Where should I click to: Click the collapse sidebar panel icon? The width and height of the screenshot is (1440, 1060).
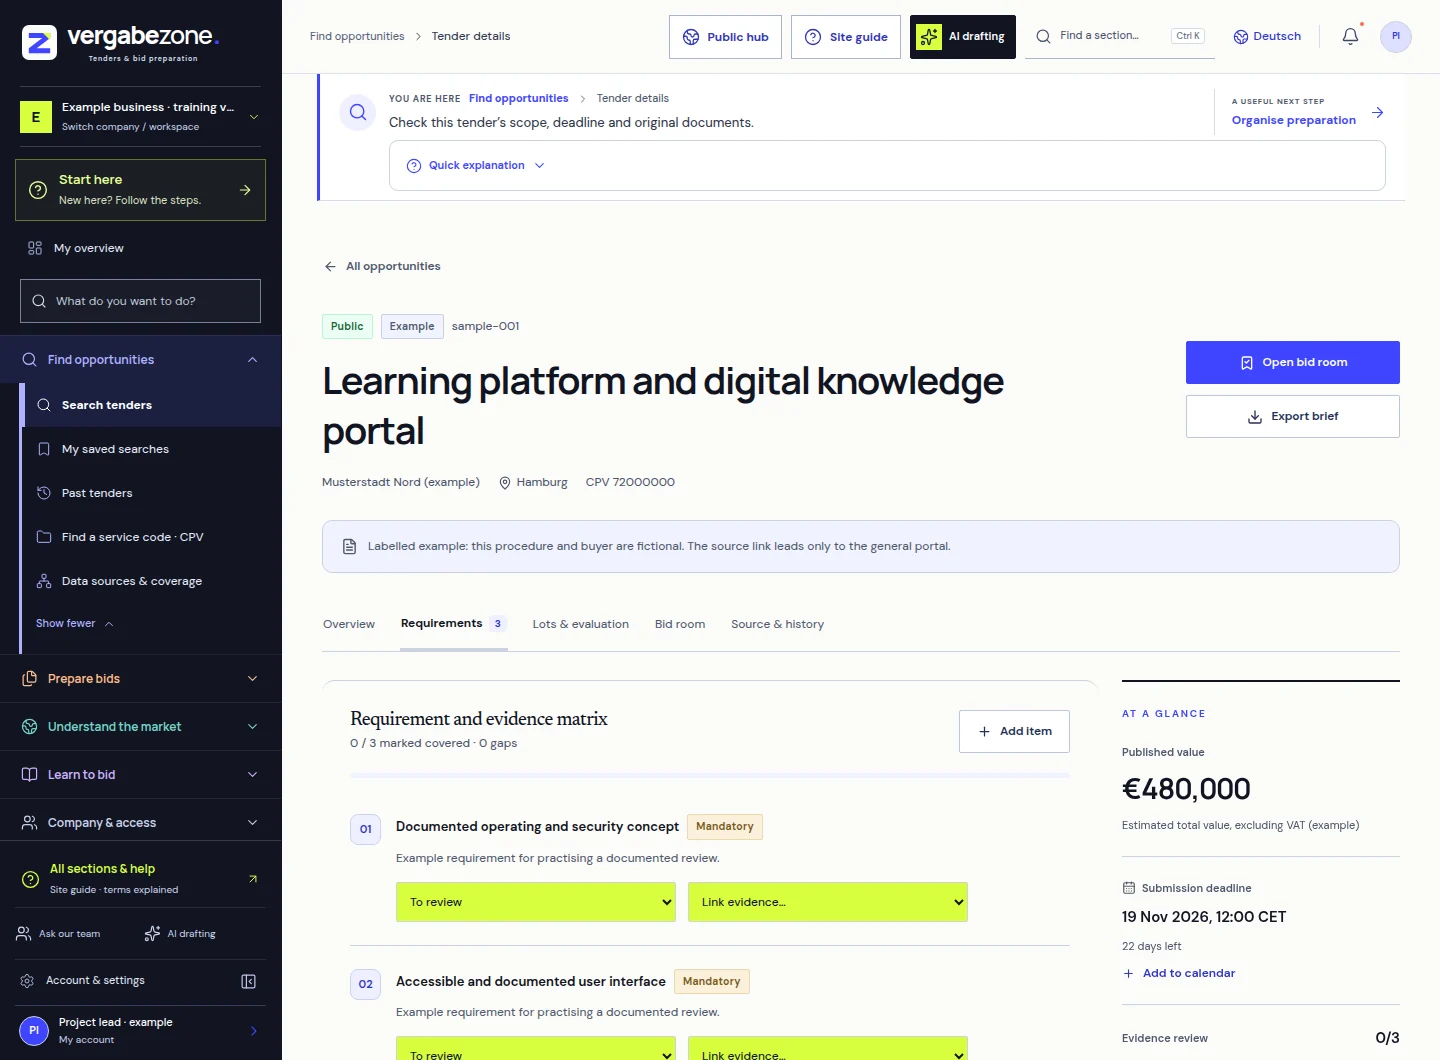(249, 981)
